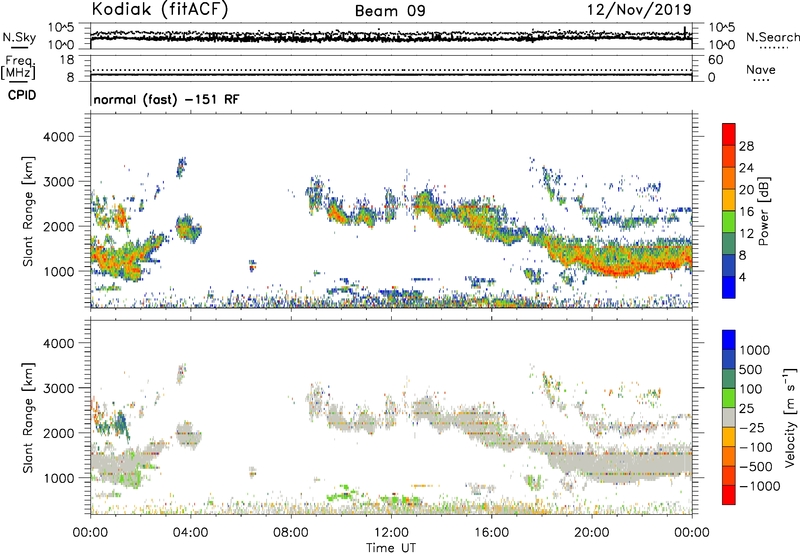Click the "-100" velocity colorbar label
Viewport: 800px width, 554px height.
click(755, 447)
